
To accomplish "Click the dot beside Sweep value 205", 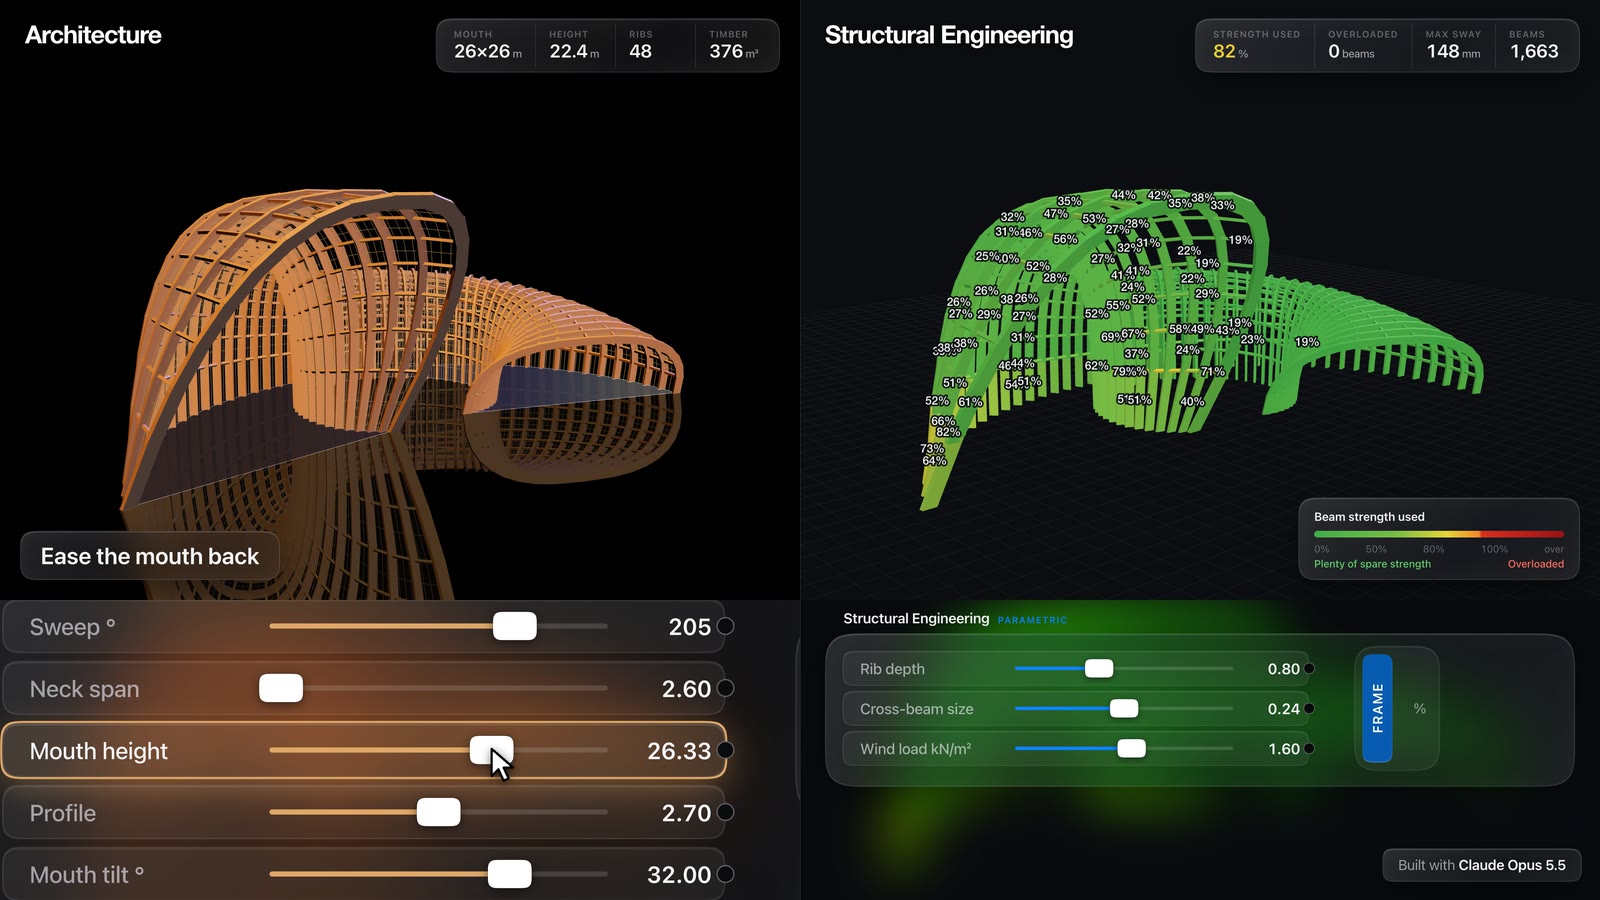I will 726,626.
